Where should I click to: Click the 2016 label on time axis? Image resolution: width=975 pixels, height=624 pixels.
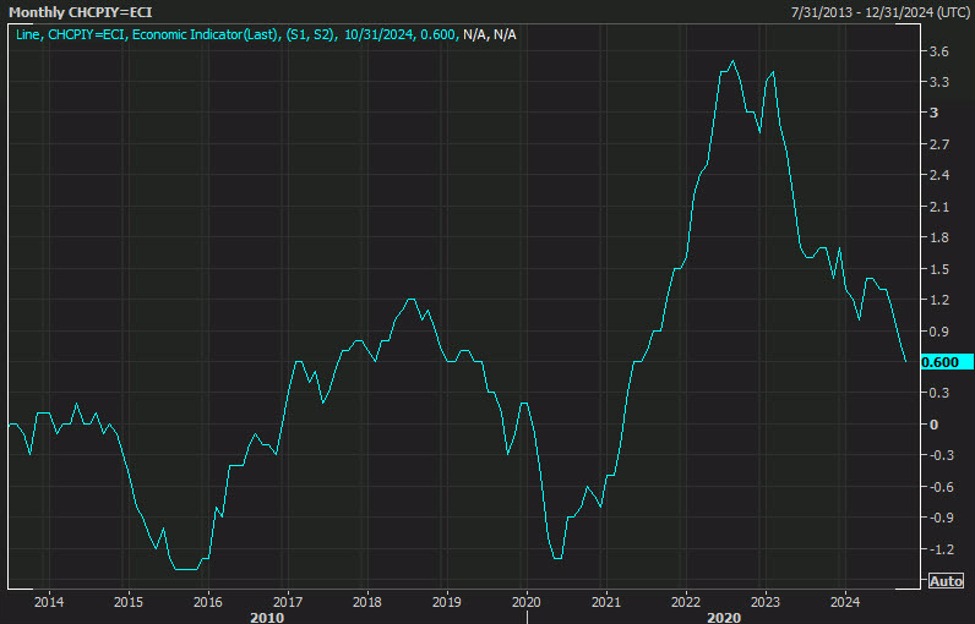pos(207,602)
